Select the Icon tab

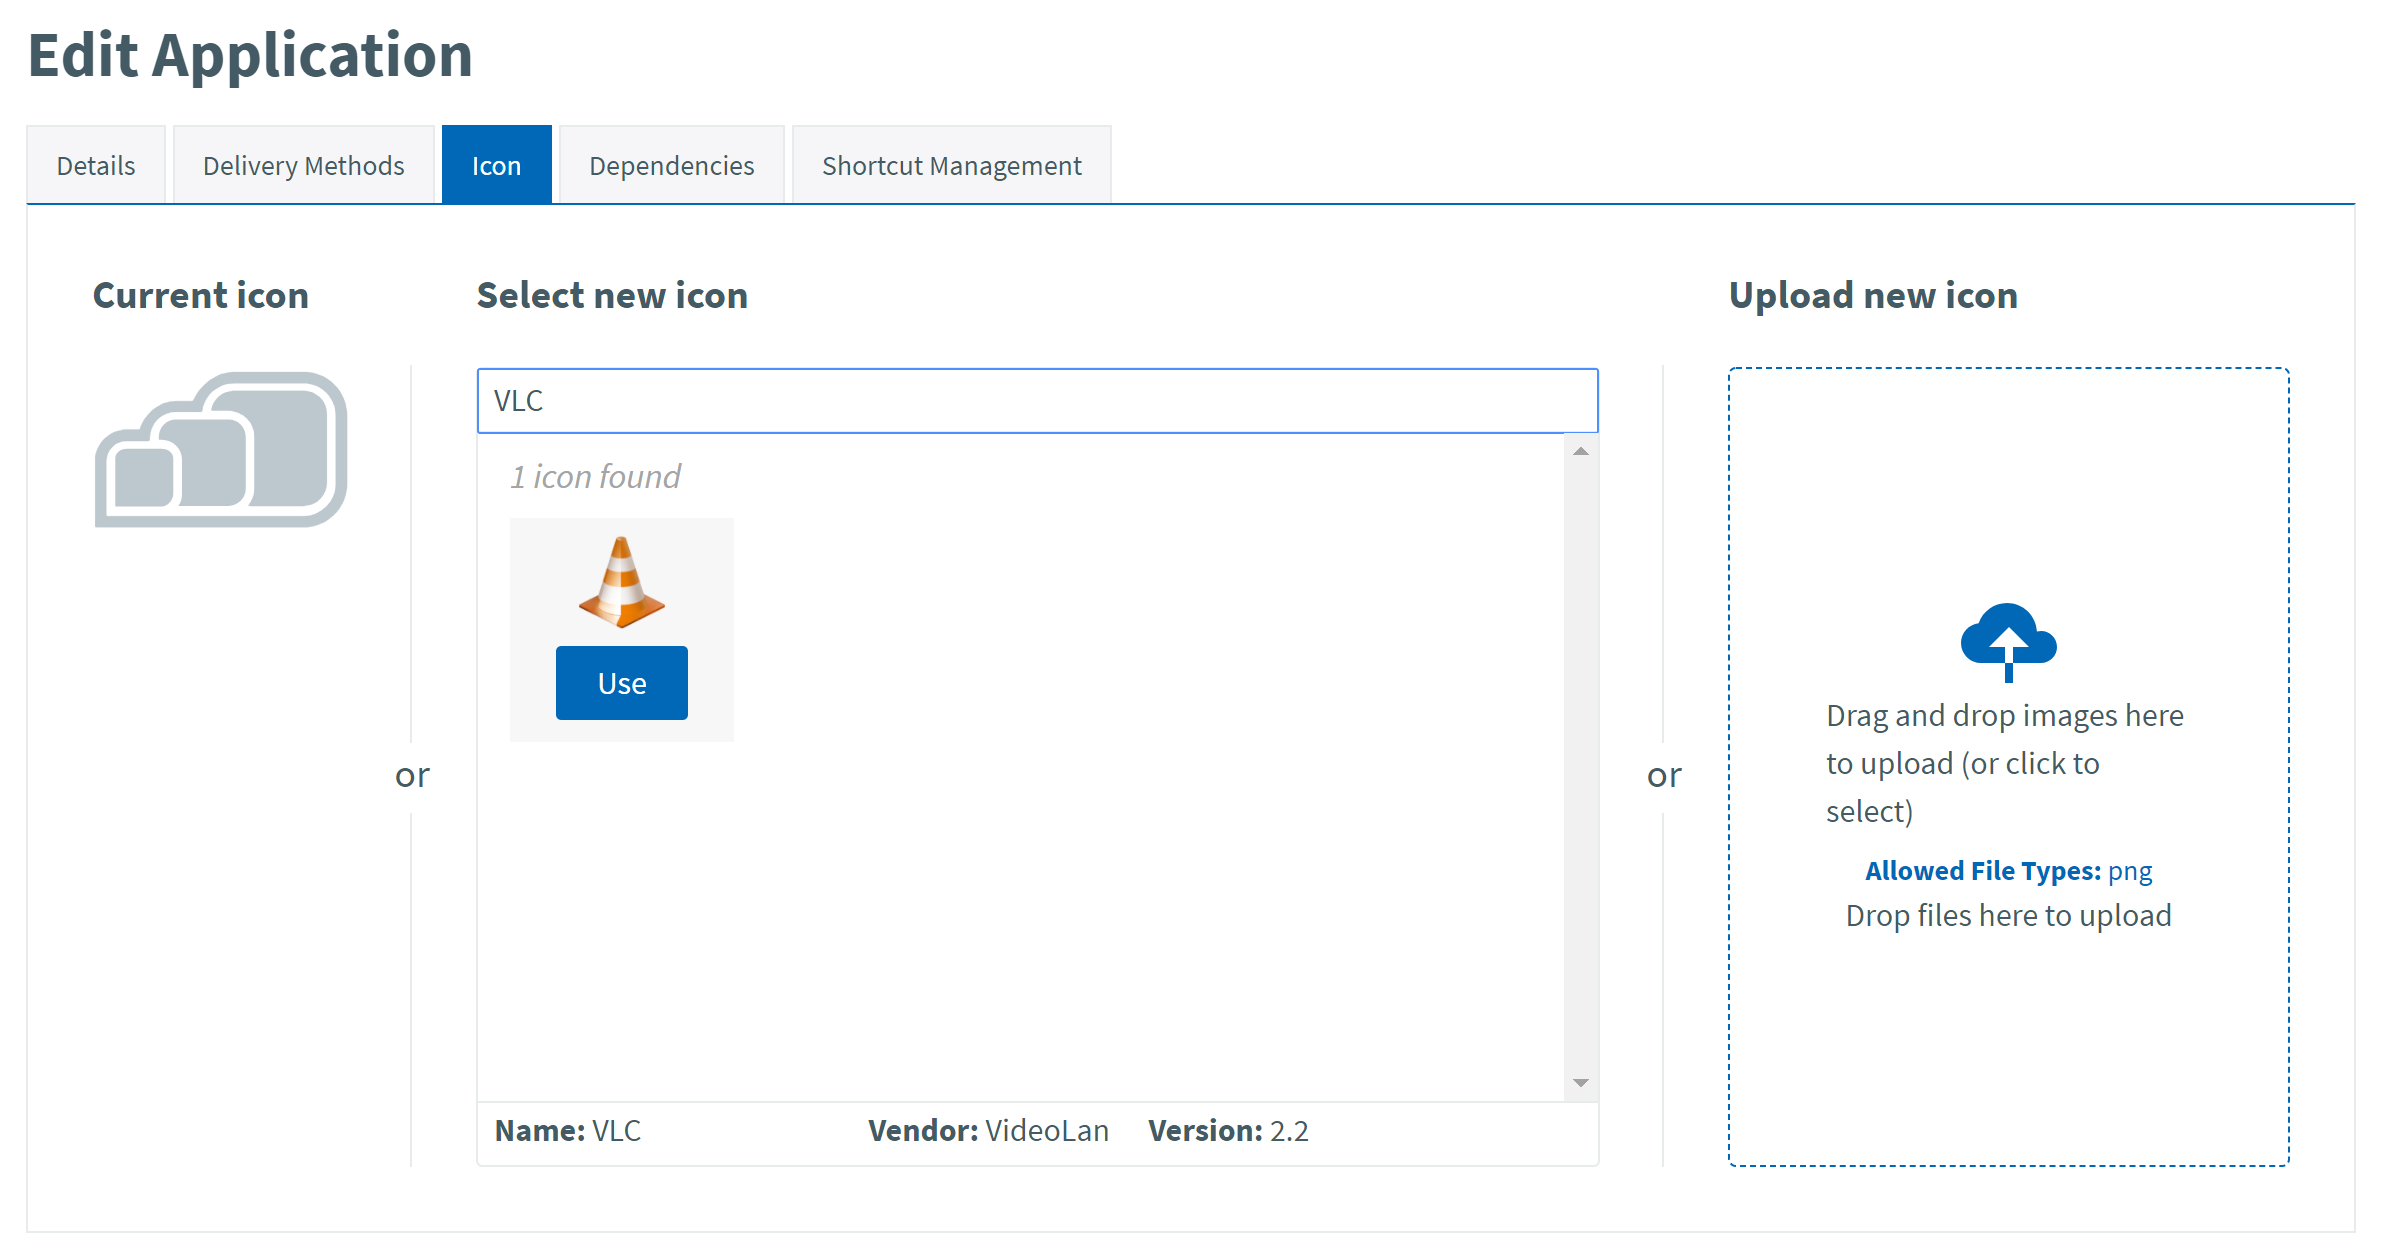(x=496, y=165)
